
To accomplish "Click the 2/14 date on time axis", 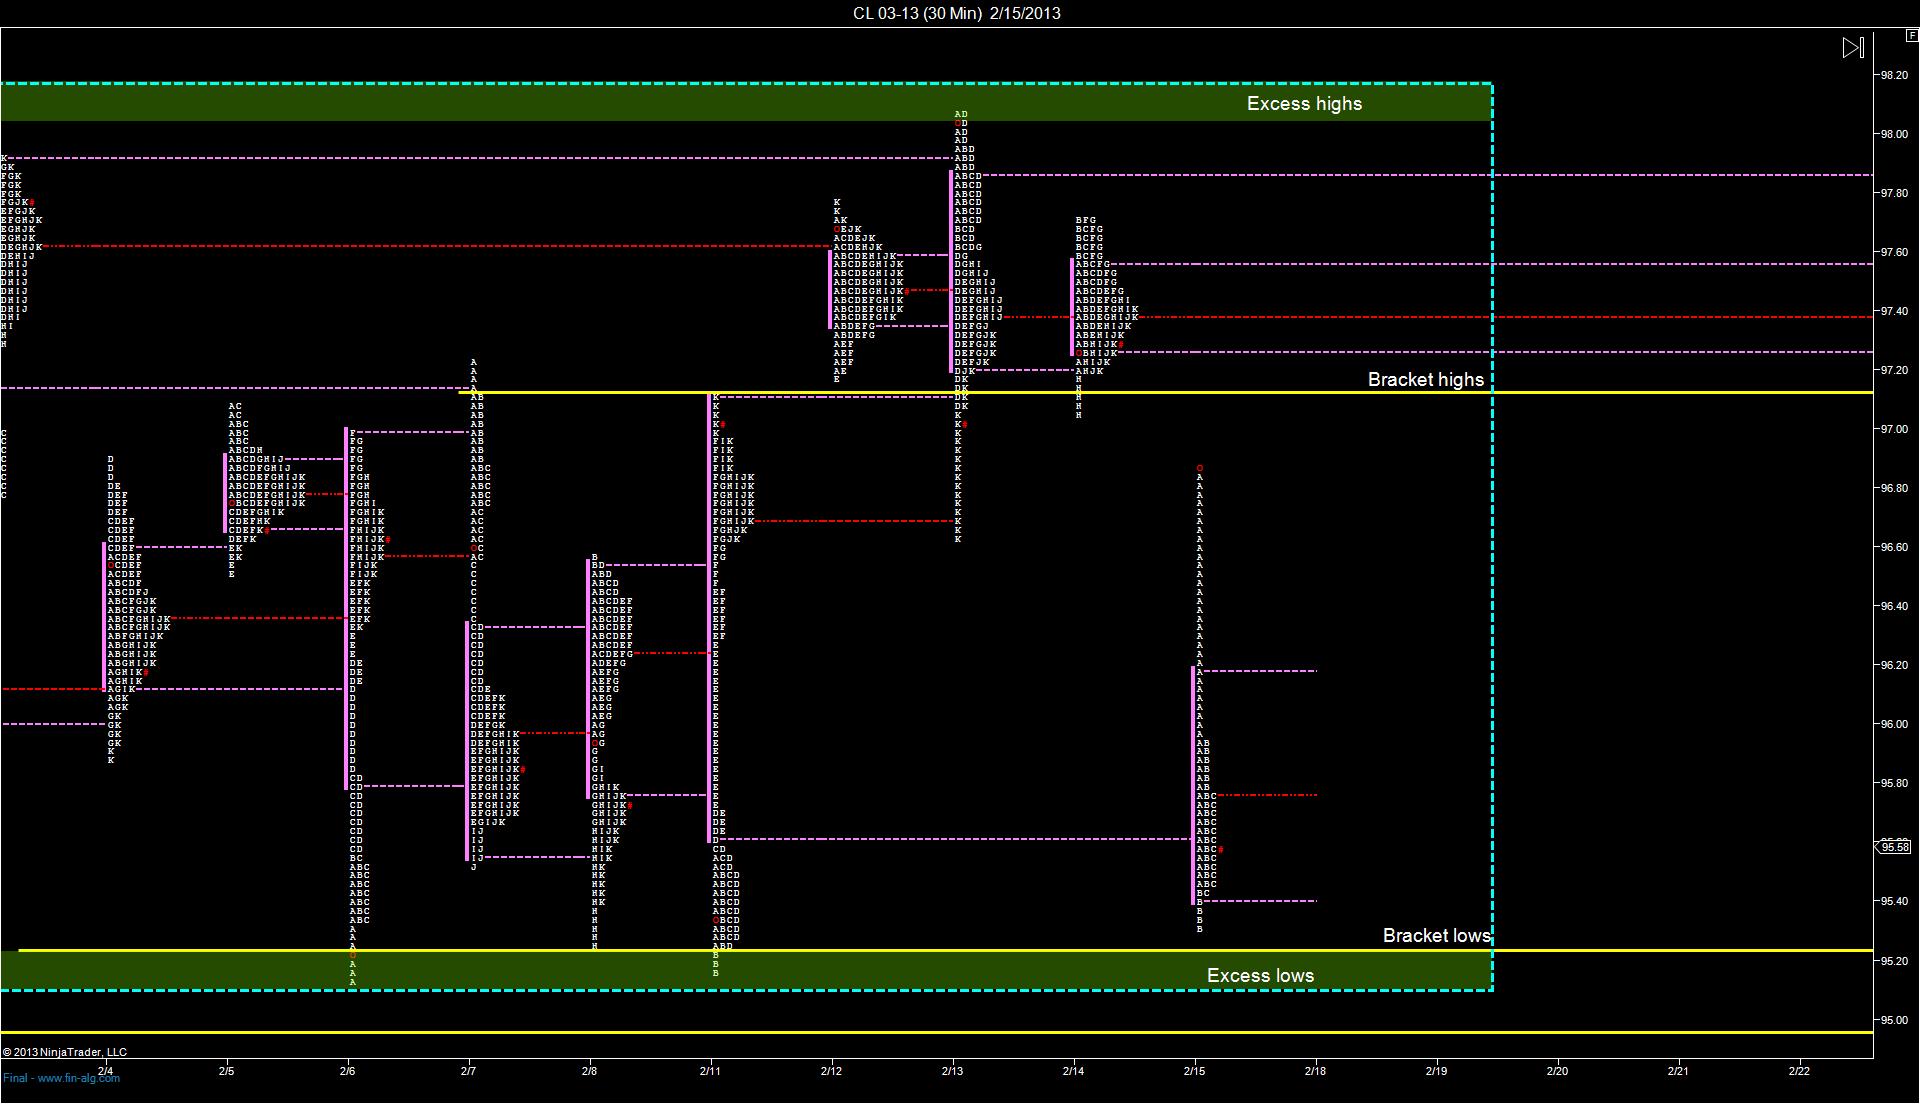I will tap(1074, 1071).
